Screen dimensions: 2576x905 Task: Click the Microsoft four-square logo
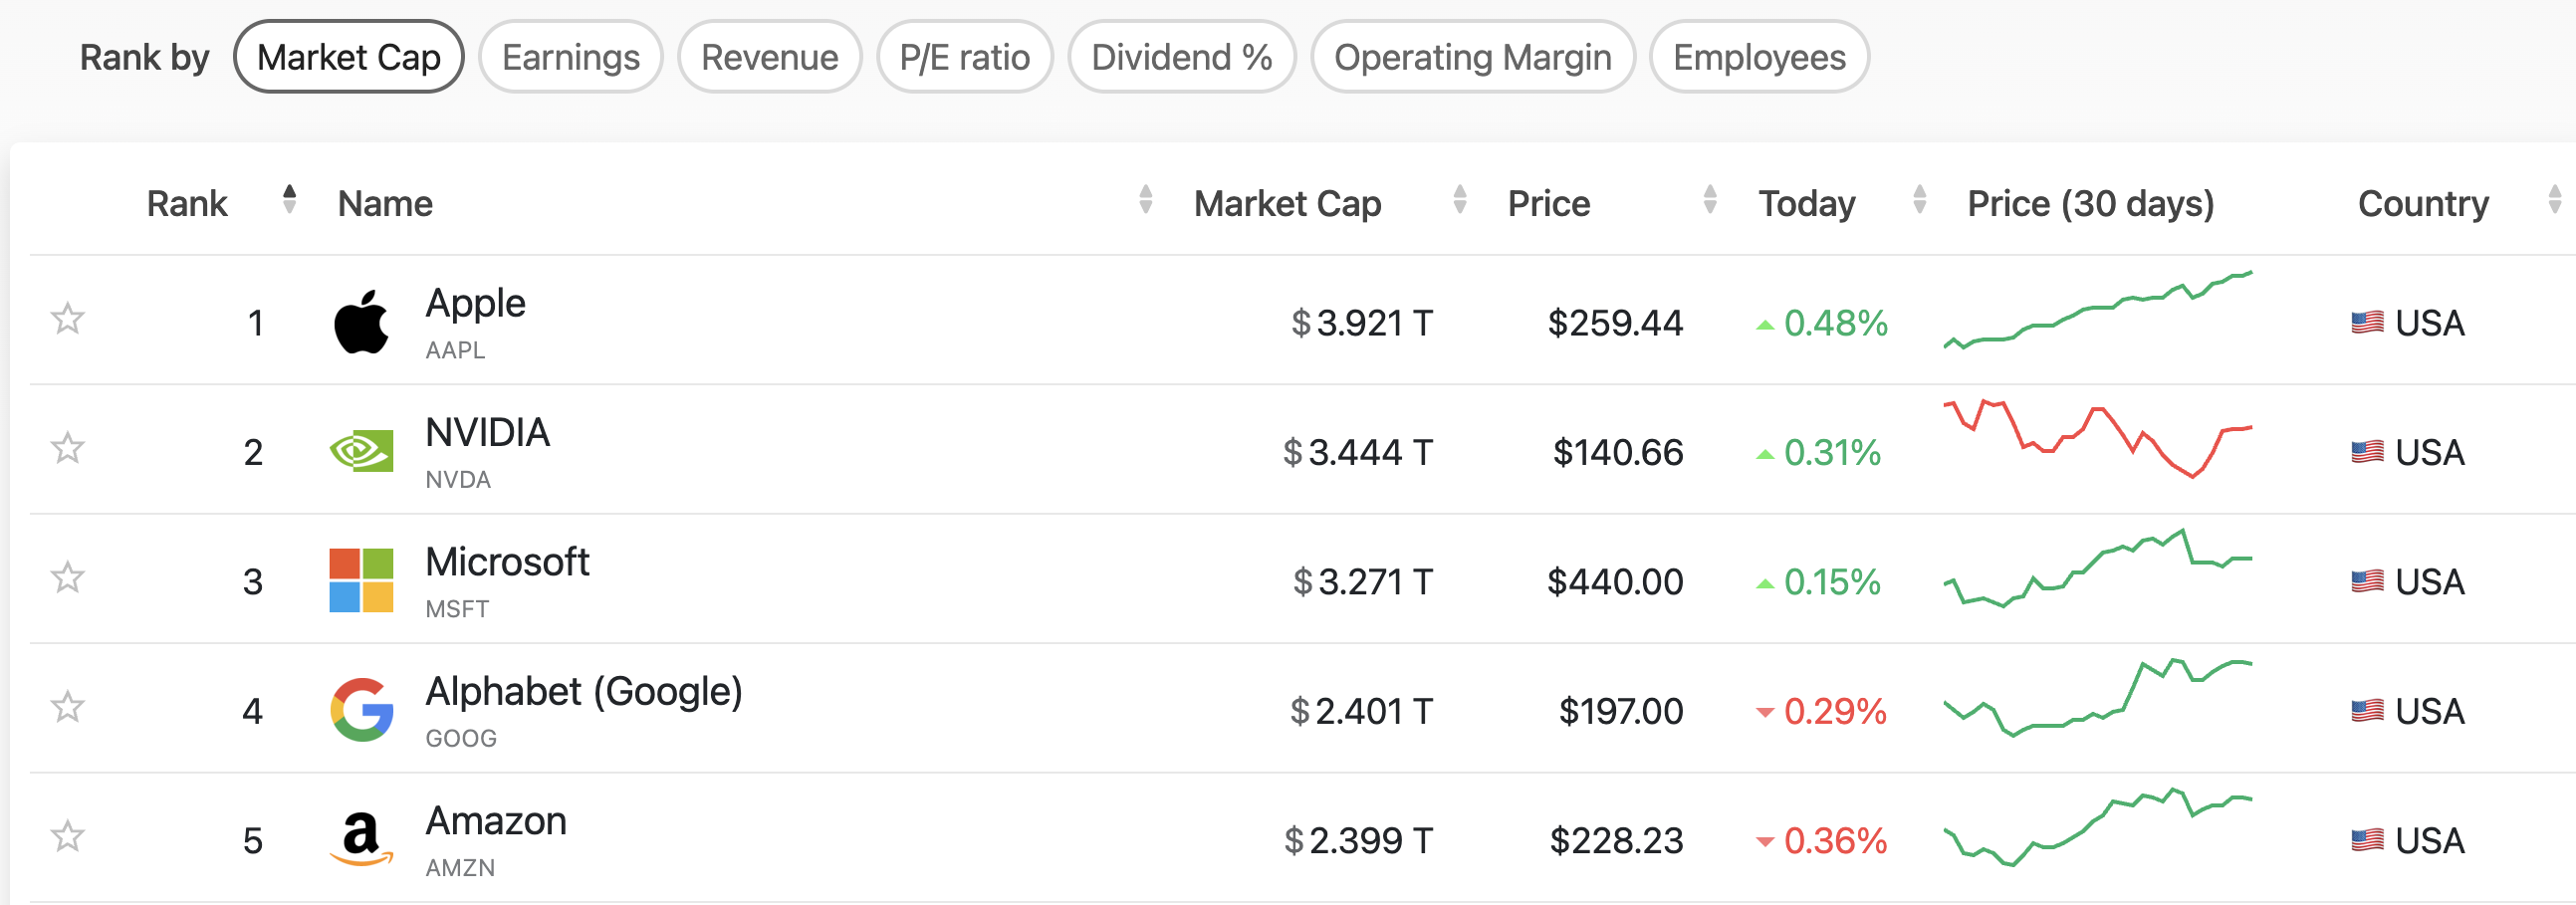tap(361, 581)
